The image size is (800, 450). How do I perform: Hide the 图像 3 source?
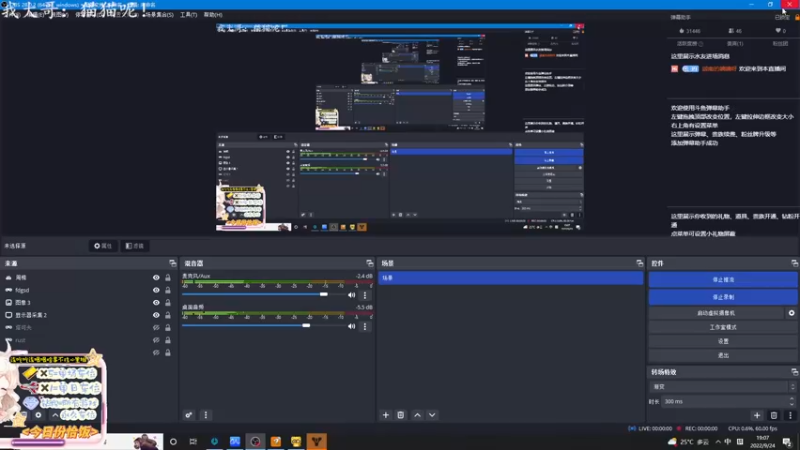coord(156,303)
